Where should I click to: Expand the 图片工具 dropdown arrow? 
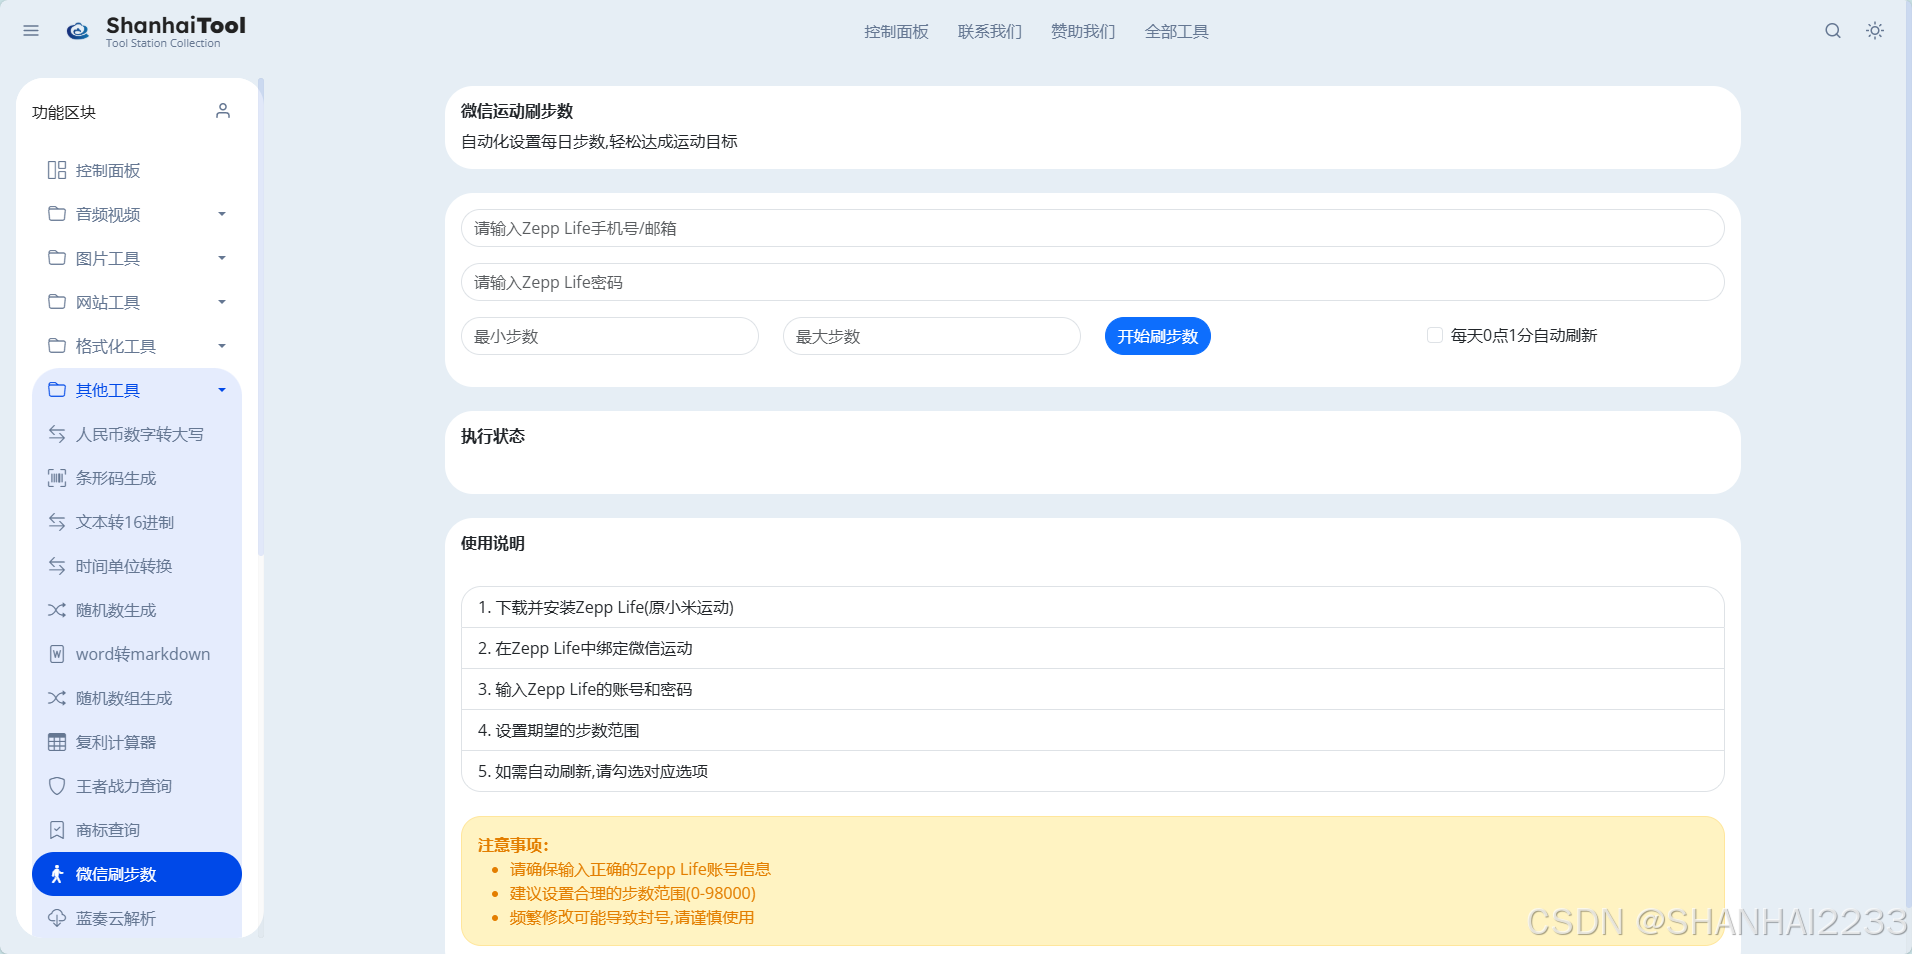(x=222, y=258)
